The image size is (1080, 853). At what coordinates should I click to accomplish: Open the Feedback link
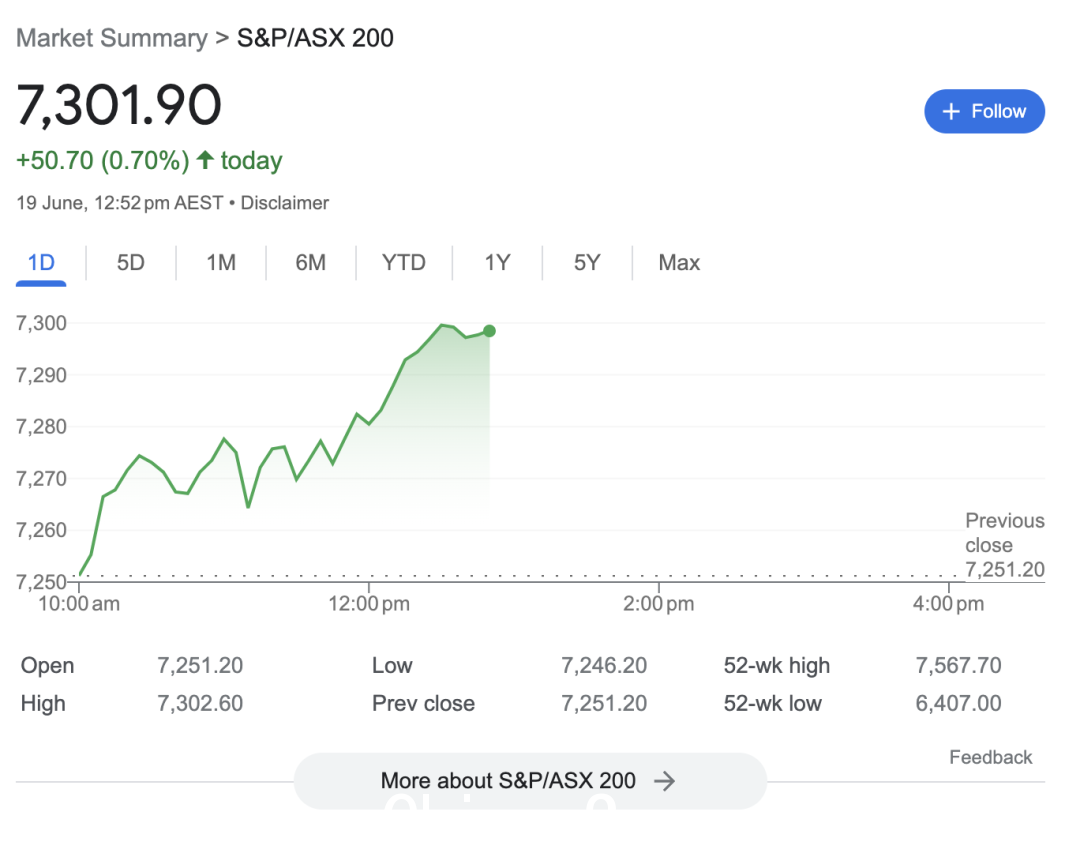990,757
